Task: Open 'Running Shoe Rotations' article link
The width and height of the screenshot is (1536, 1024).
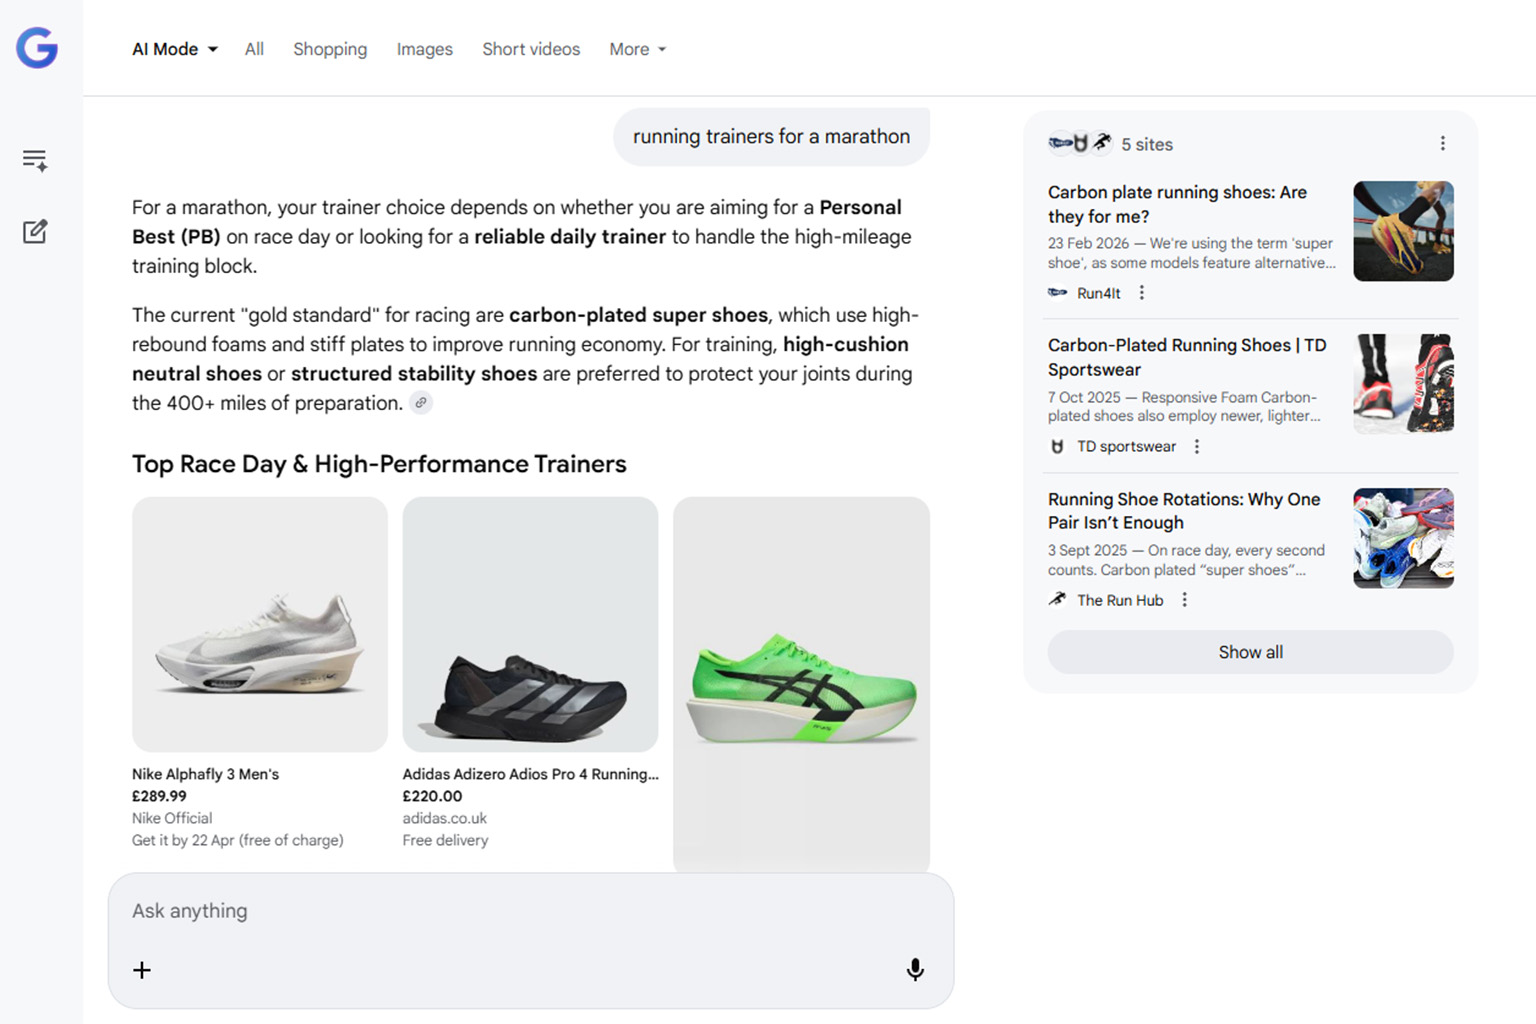Action: click(1184, 510)
